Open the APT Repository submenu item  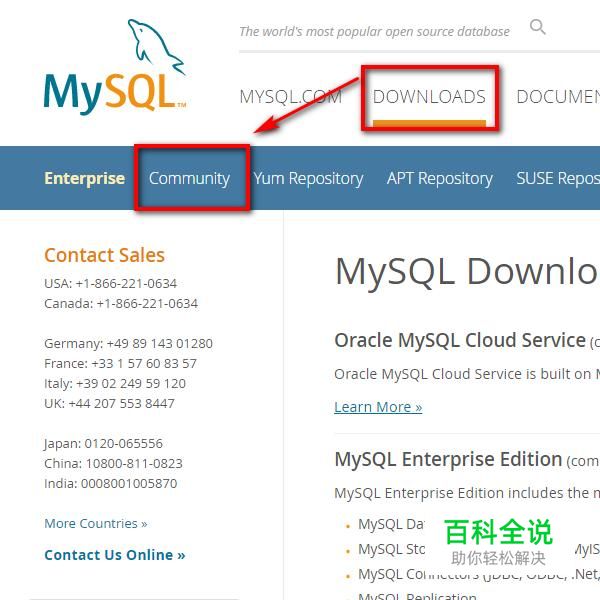click(440, 179)
